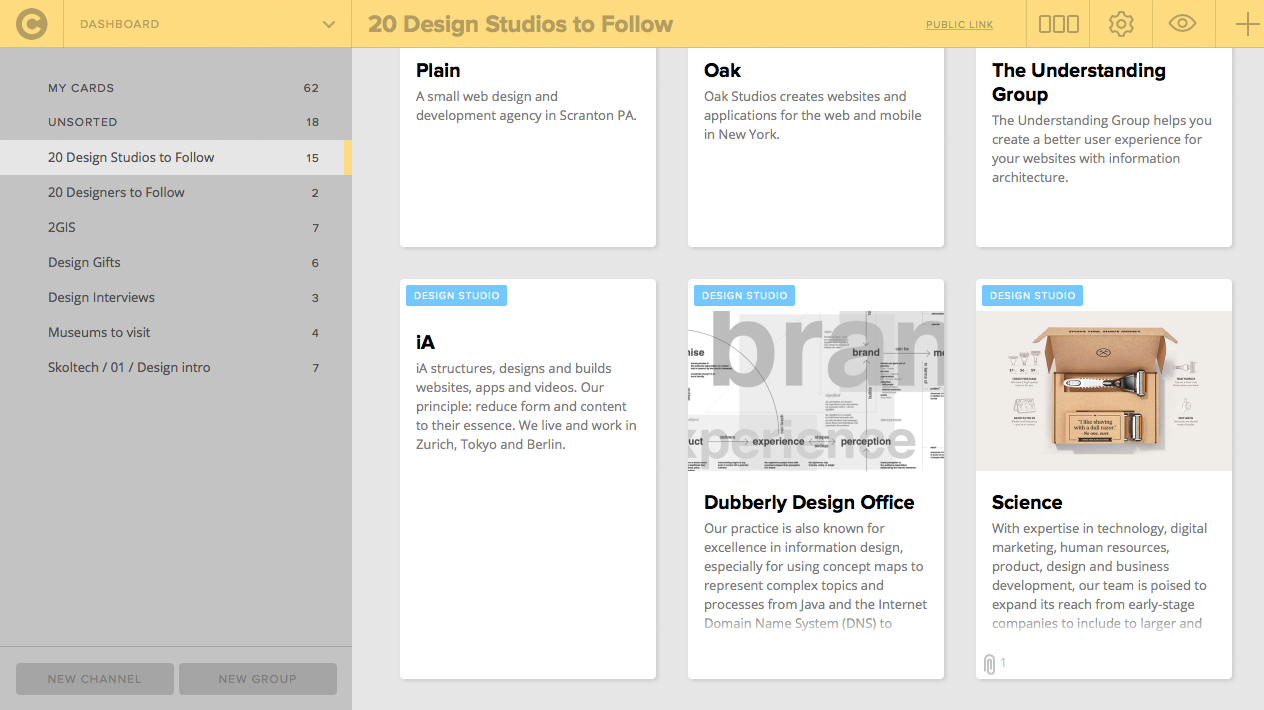Click Design Studio tag on Dubberly card
The image size is (1264, 710).
[x=745, y=295]
